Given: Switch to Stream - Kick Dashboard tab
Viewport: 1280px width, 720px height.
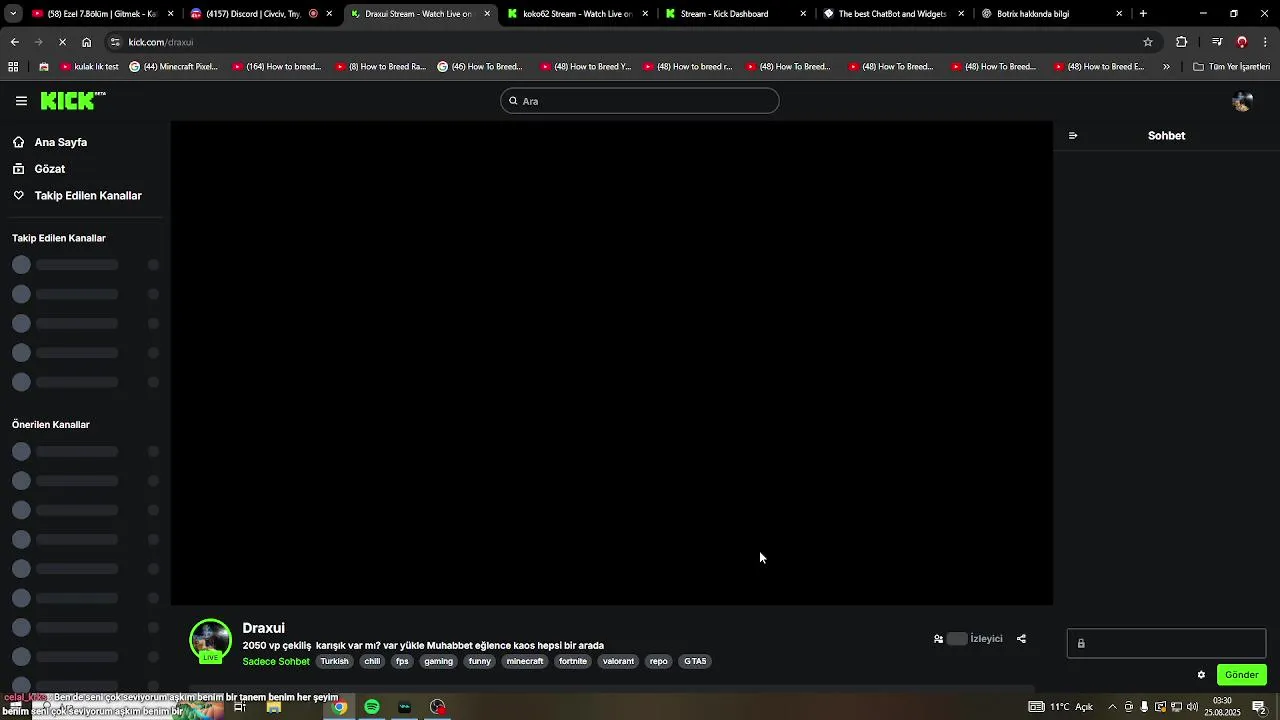Looking at the screenshot, I should [x=735, y=14].
